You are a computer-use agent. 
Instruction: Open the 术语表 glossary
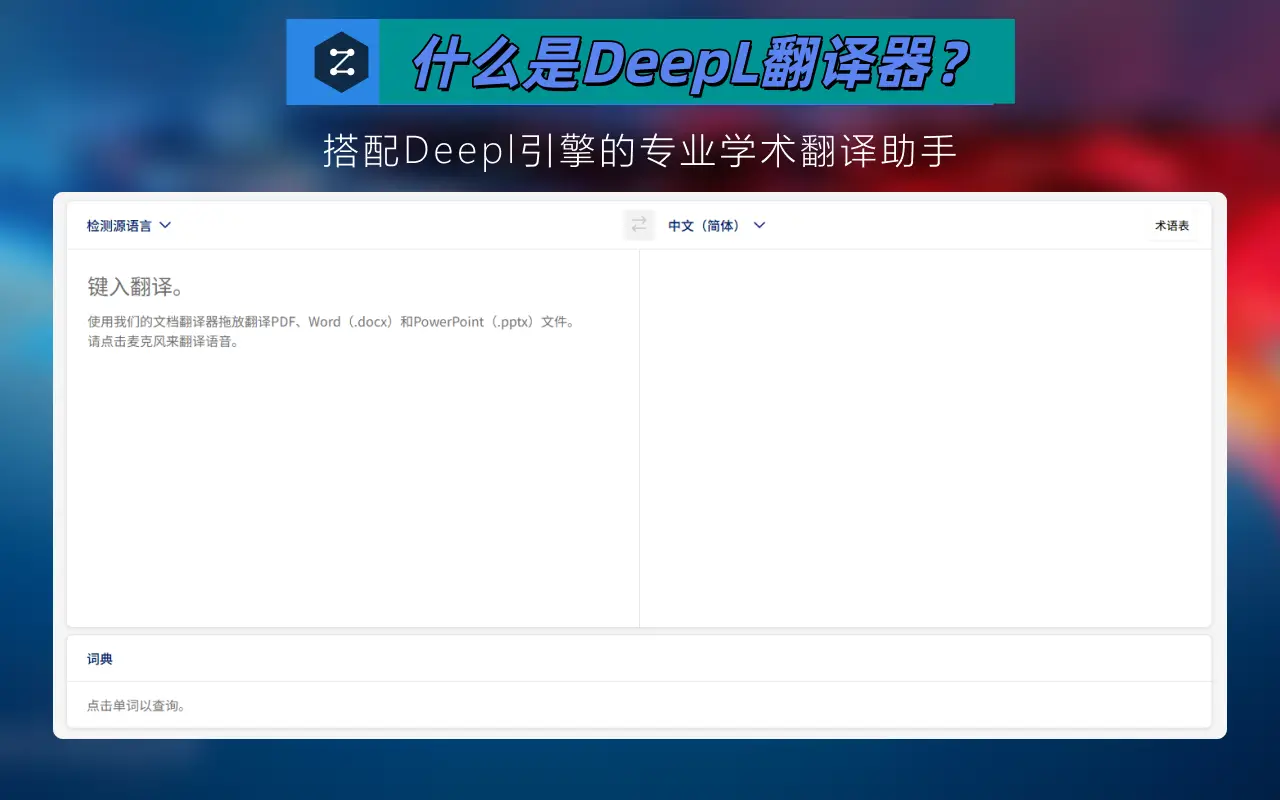pos(1172,226)
